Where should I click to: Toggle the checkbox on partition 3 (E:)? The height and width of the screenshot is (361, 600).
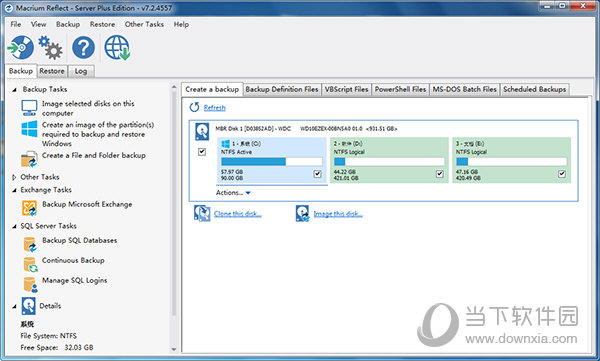562,174
